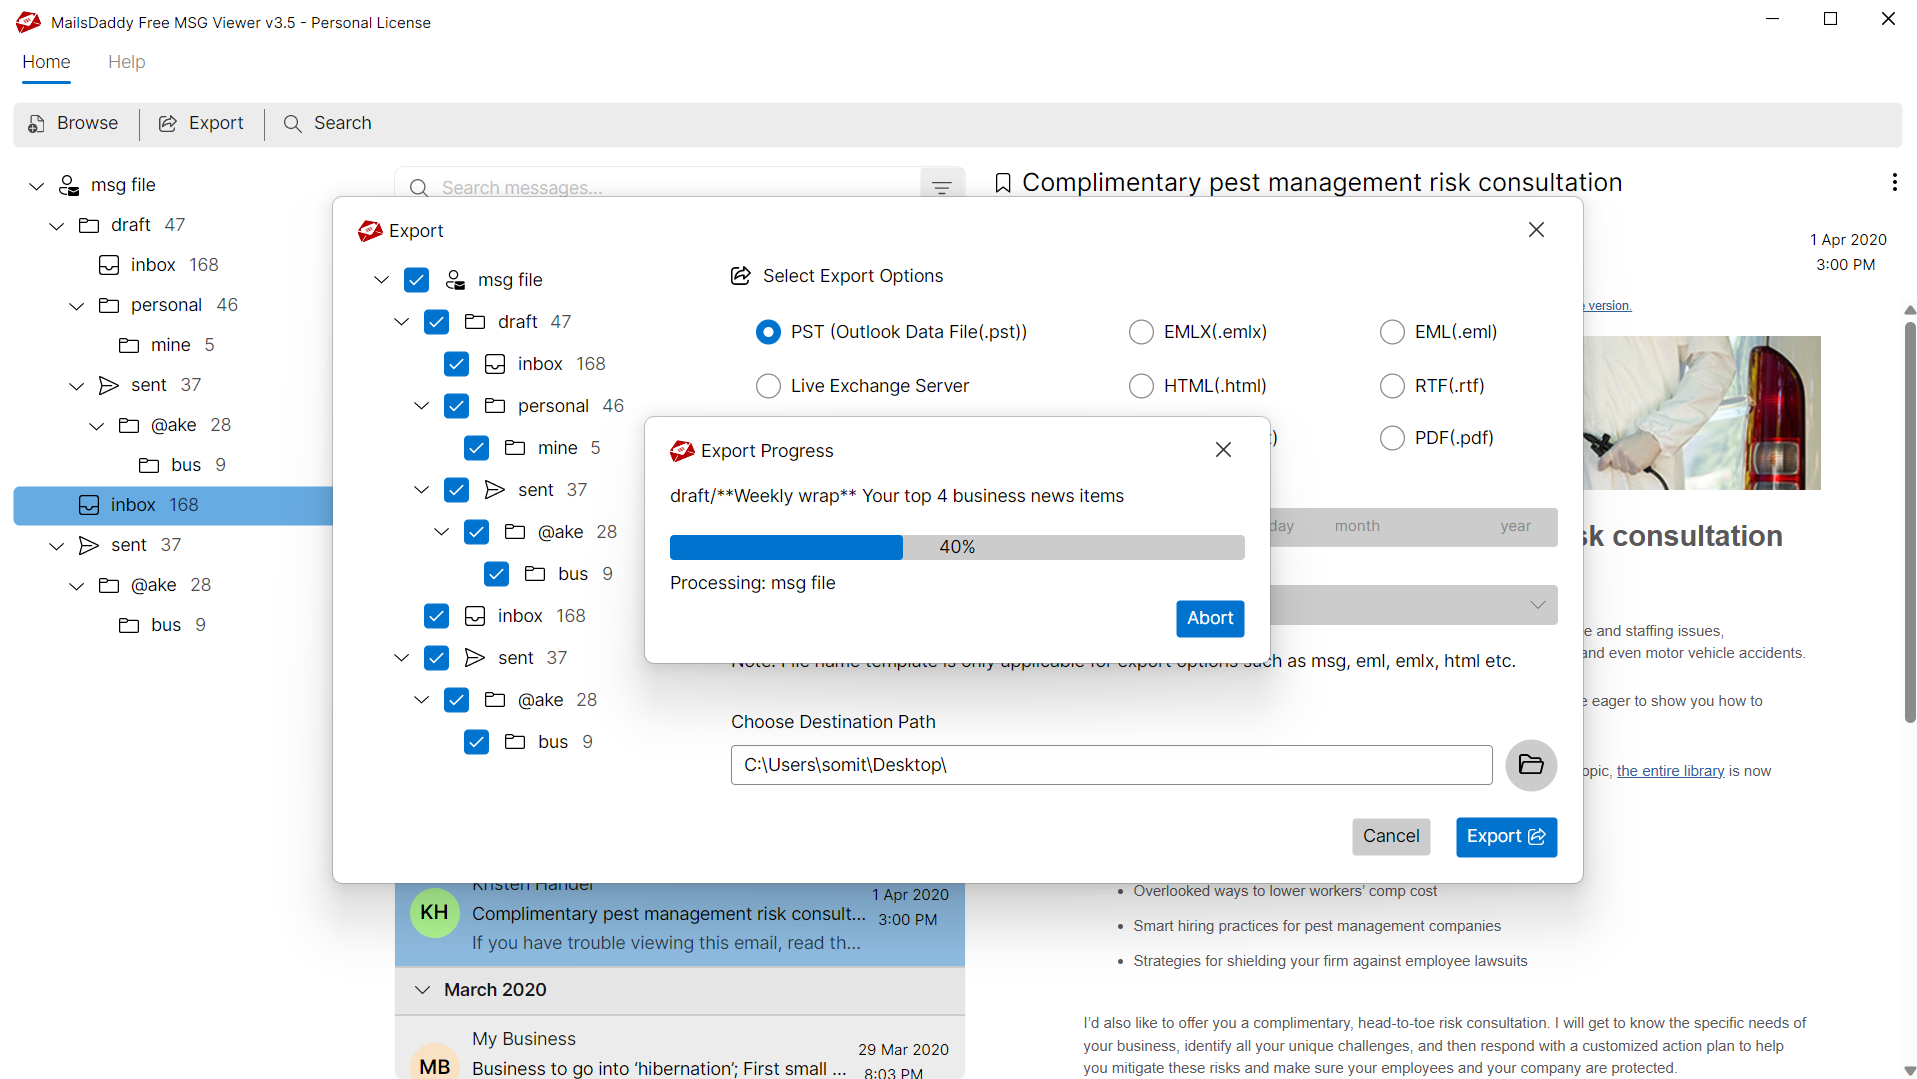Screen dimensions: 1917x1079
Task: Click KH avatar of Kristen message
Action: tap(434, 912)
